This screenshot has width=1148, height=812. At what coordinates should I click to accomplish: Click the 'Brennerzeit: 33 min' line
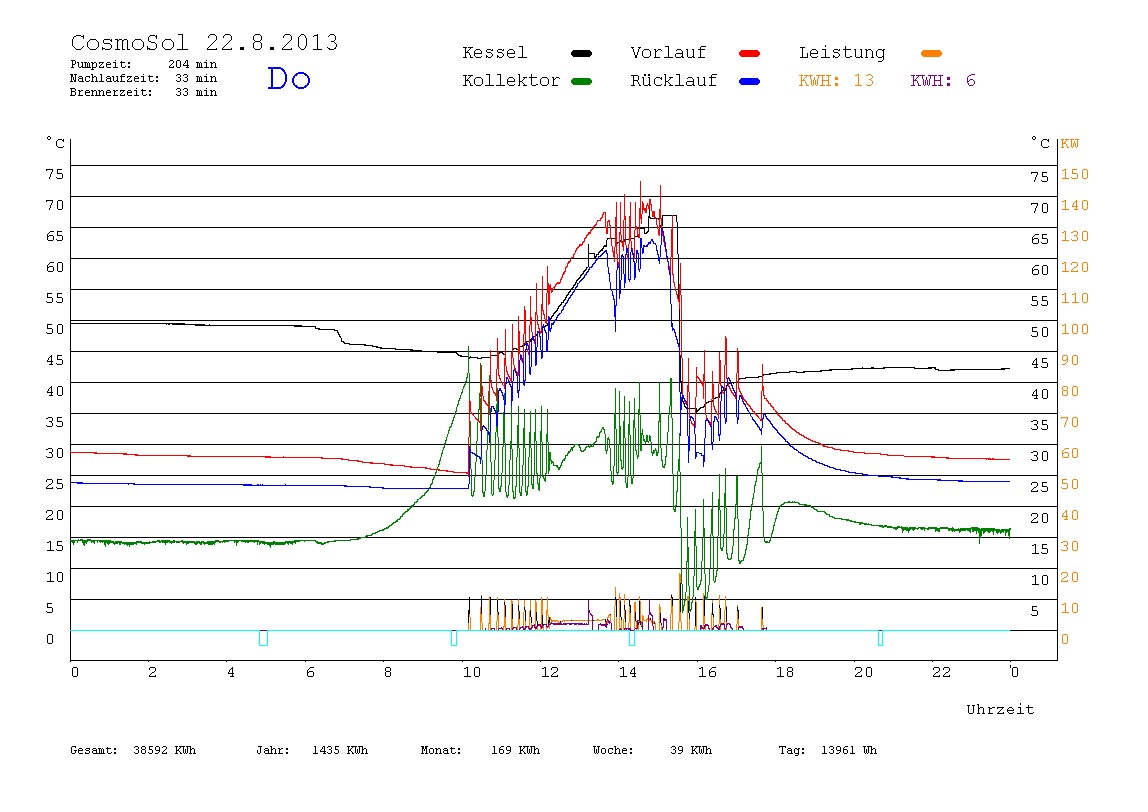(144, 92)
